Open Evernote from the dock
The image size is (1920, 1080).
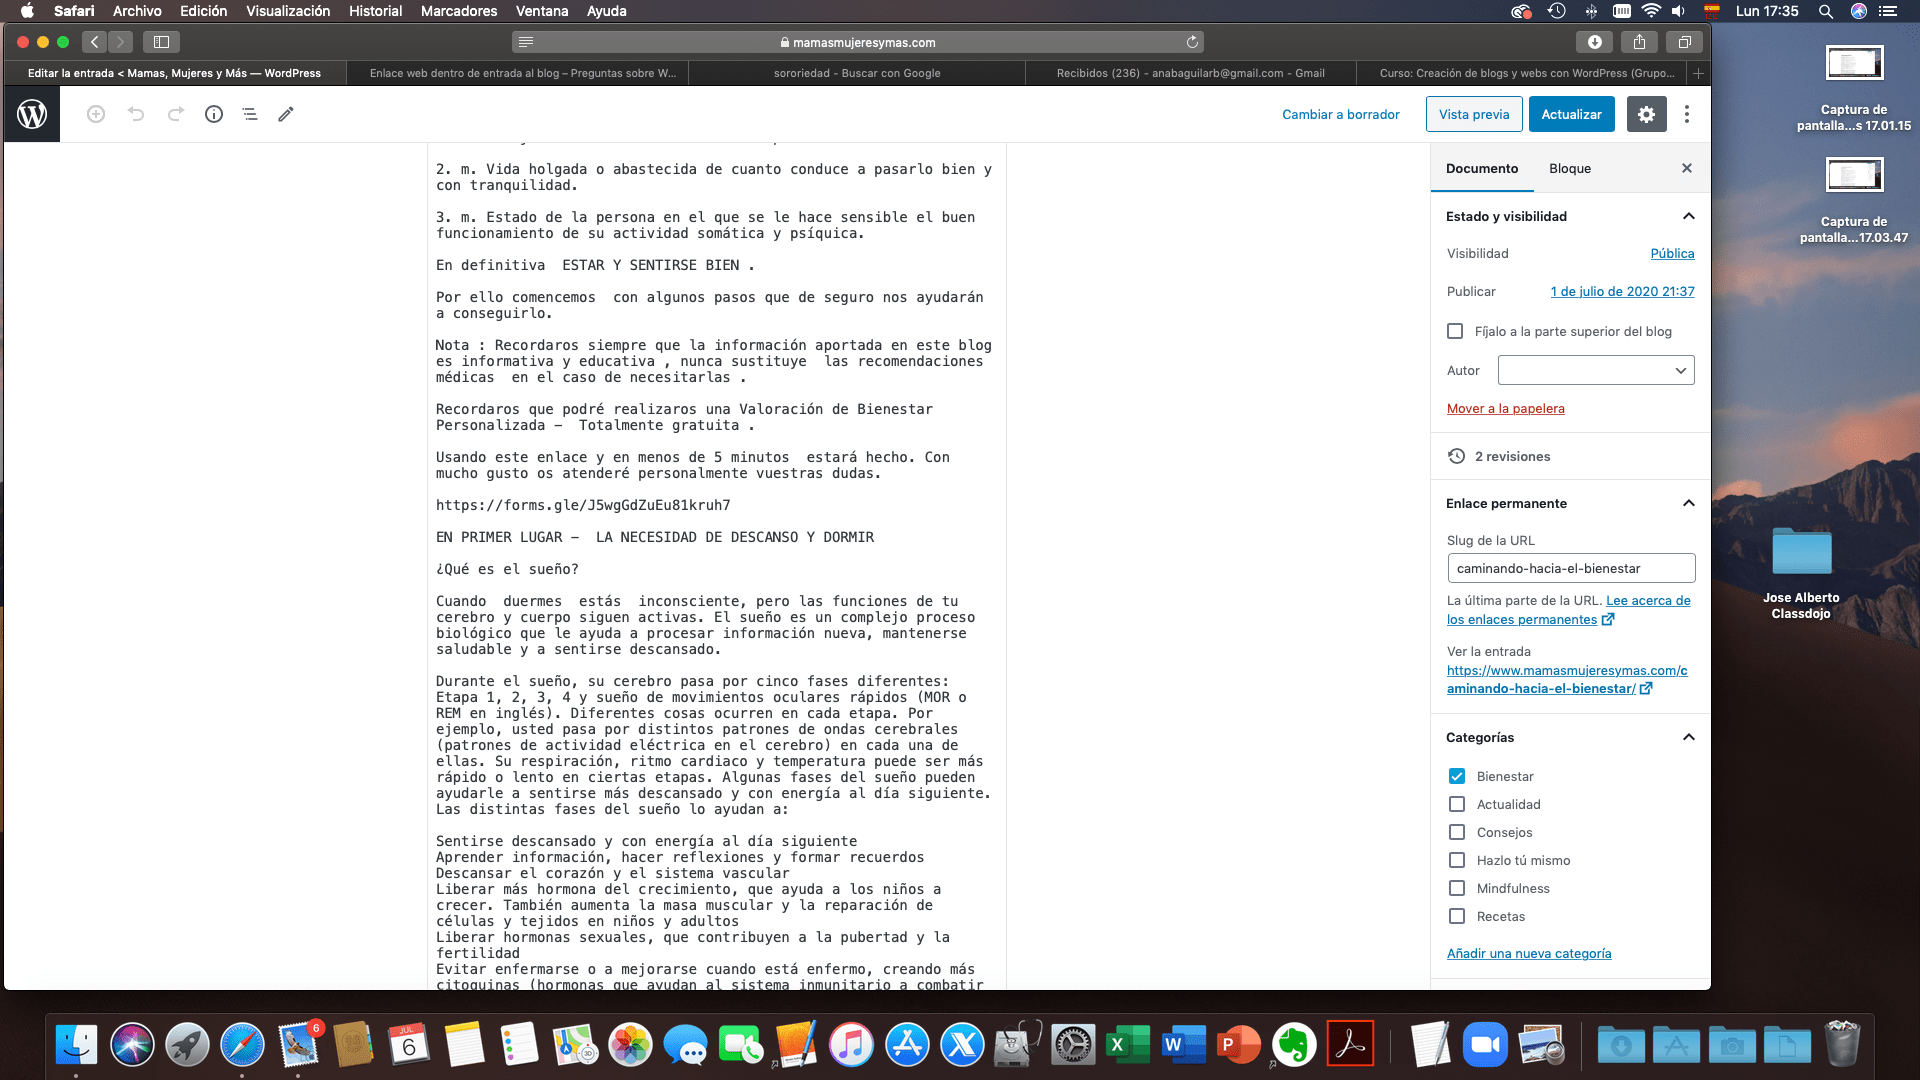[1294, 1046]
